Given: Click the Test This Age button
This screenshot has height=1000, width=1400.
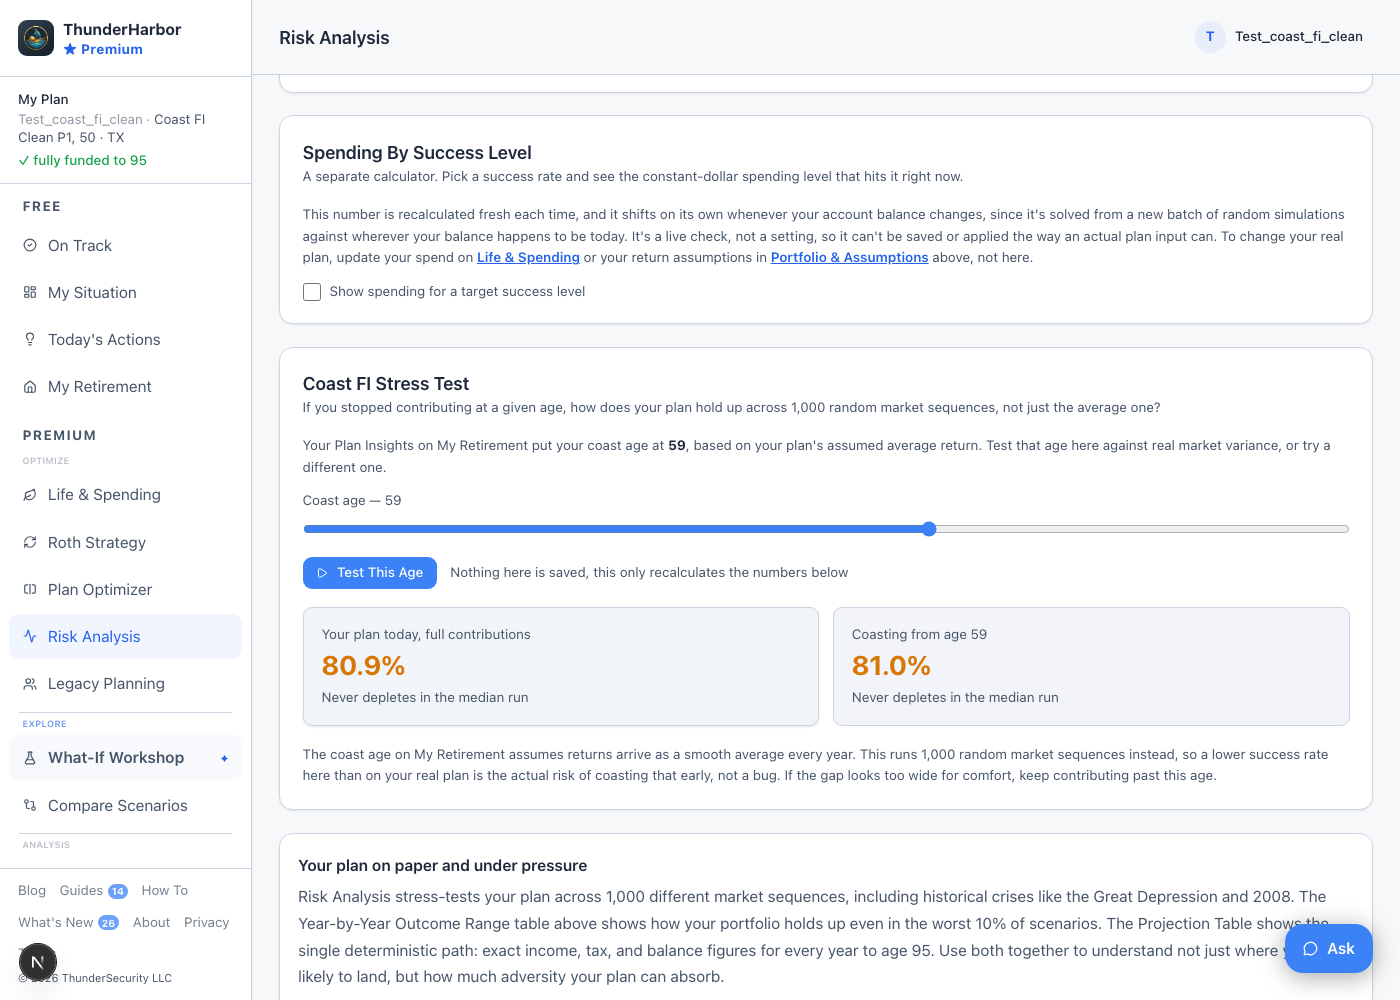Looking at the screenshot, I should 370,573.
